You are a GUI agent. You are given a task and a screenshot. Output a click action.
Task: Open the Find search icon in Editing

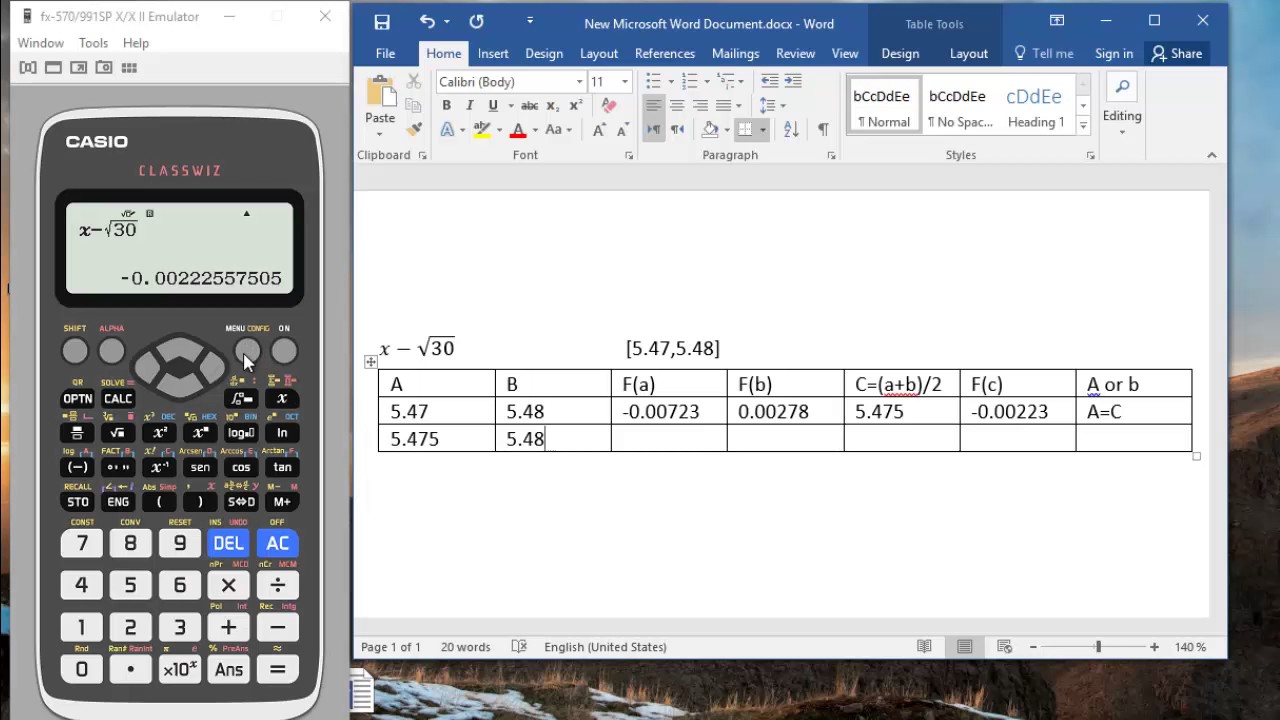[x=1122, y=88]
